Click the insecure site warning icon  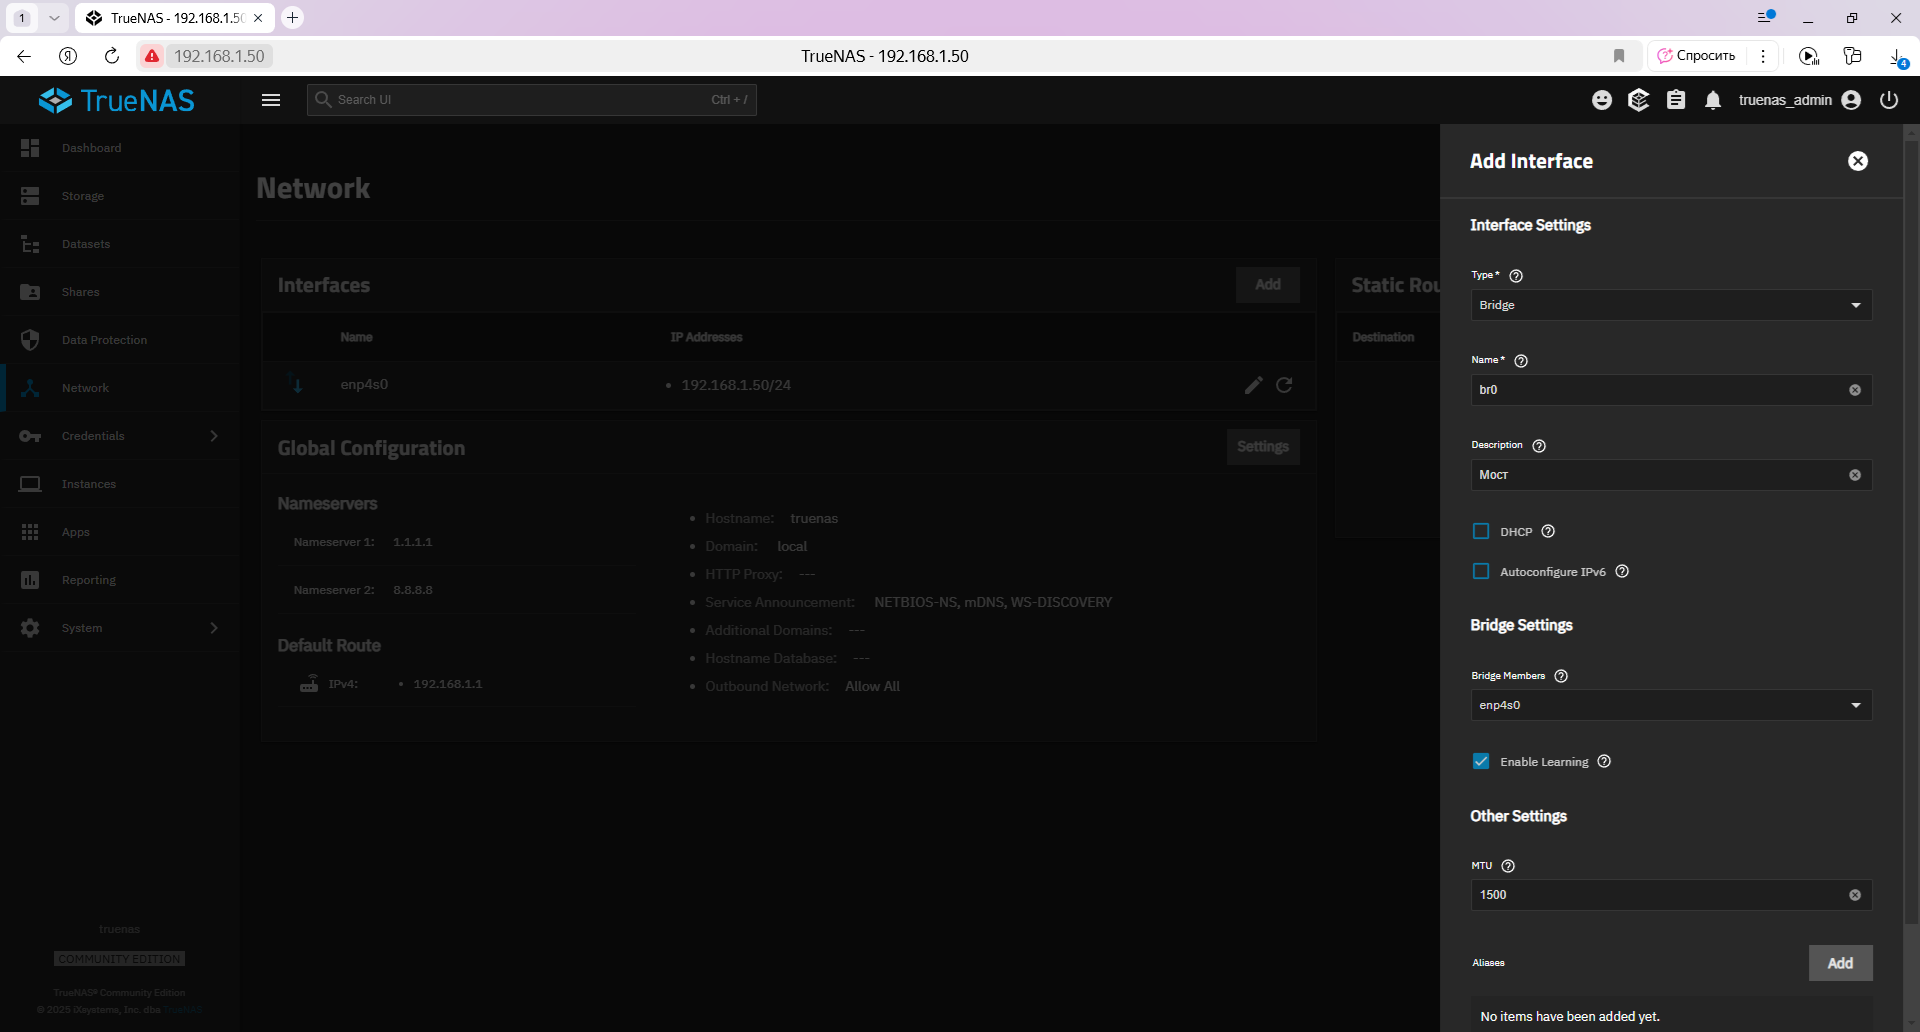click(x=152, y=56)
